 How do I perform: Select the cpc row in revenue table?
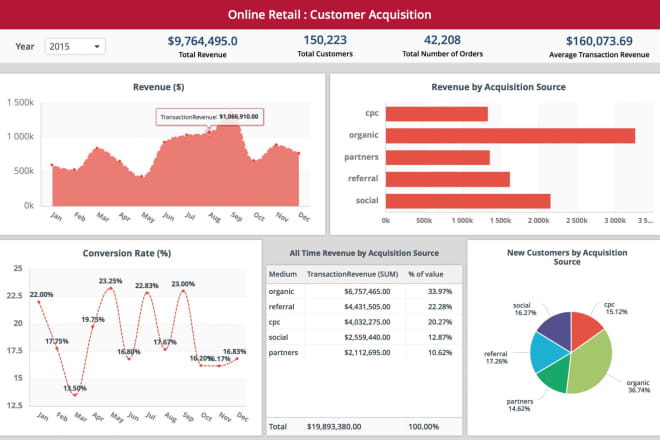[x=365, y=322]
